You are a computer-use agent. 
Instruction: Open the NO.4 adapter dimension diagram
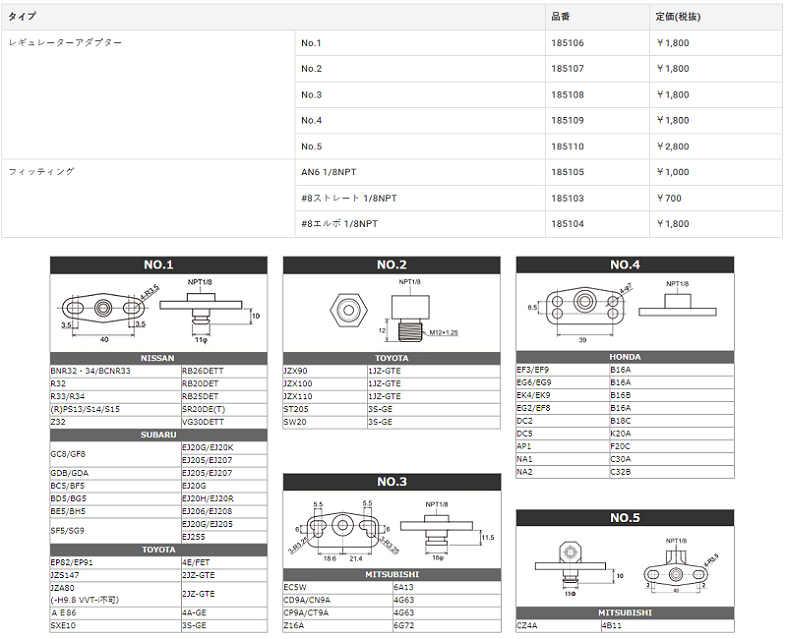click(x=625, y=311)
